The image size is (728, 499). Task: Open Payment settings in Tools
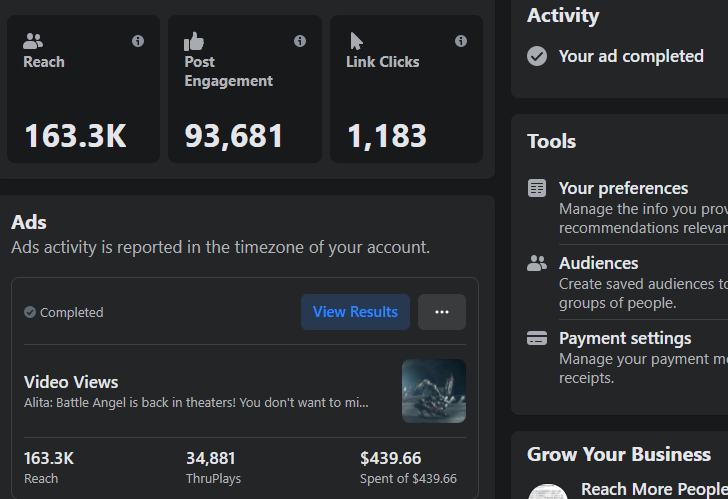(625, 338)
